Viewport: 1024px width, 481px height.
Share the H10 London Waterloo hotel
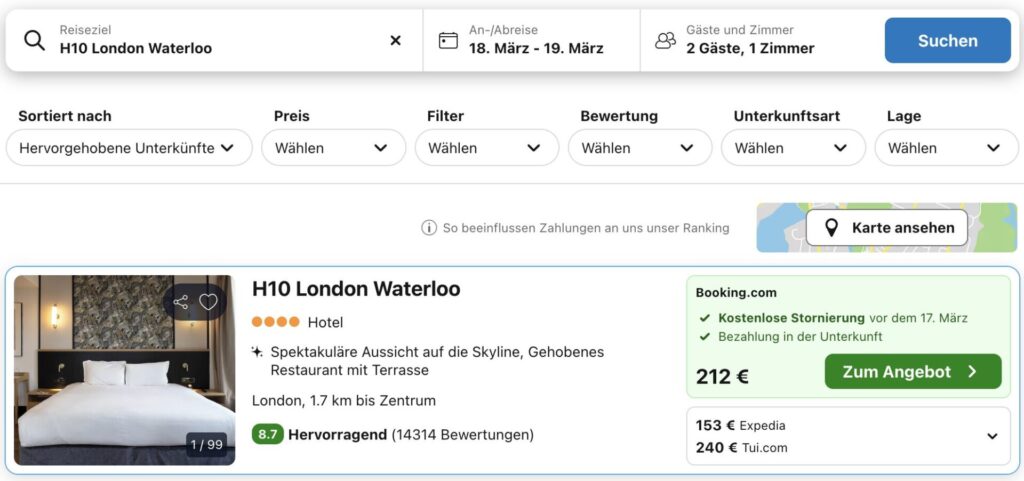(181, 302)
